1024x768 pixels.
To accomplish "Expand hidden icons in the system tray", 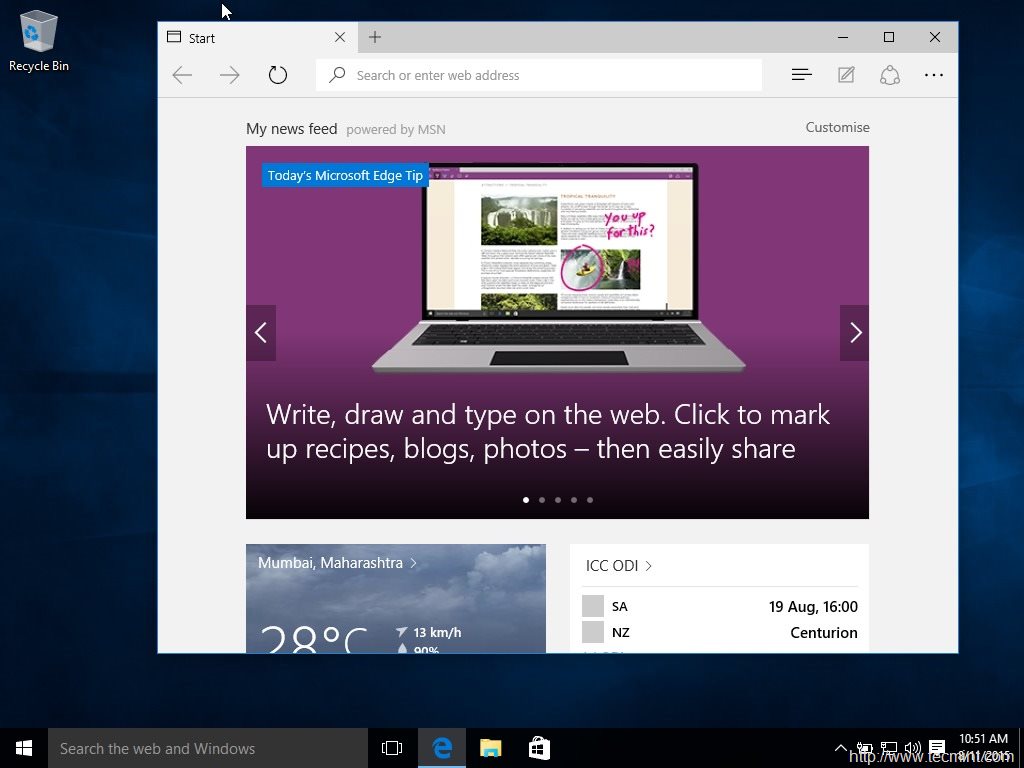I will [x=841, y=747].
